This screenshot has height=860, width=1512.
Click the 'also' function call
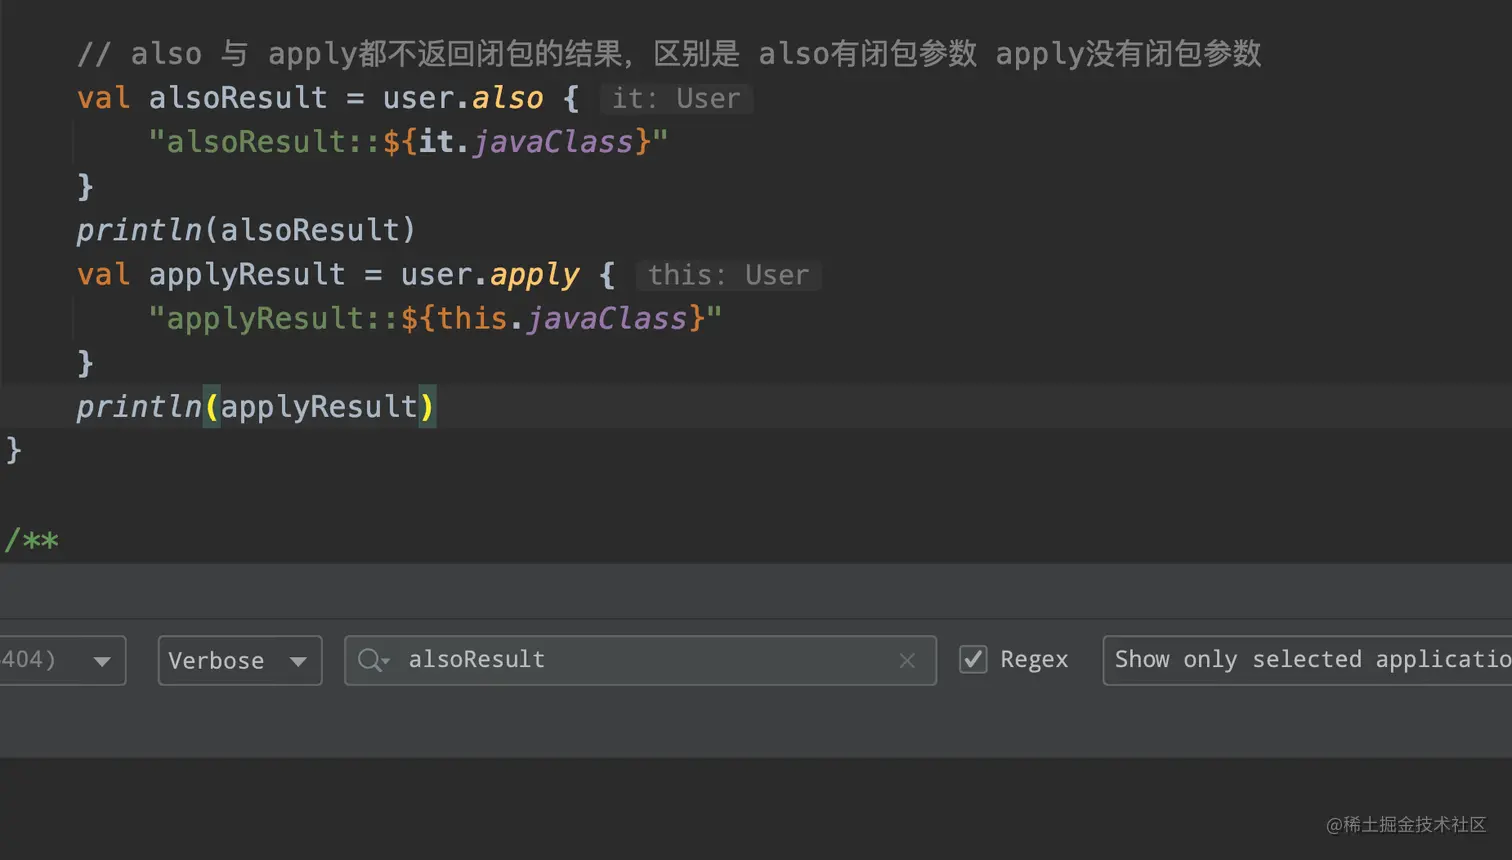[507, 98]
